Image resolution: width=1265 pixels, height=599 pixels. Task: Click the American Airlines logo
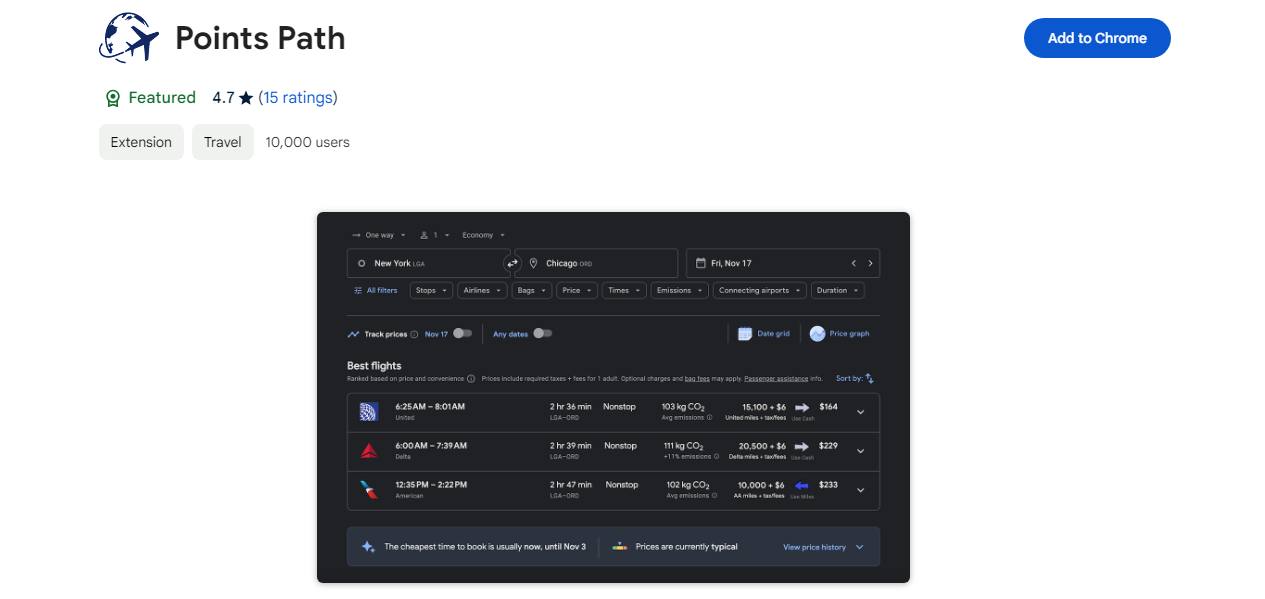(369, 490)
